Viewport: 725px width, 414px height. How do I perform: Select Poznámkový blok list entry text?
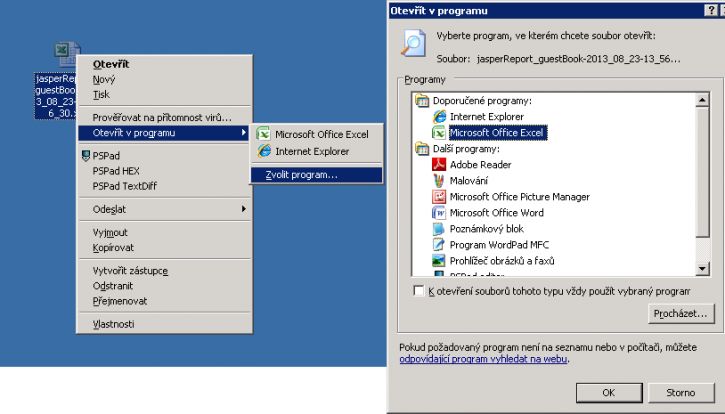[486, 229]
